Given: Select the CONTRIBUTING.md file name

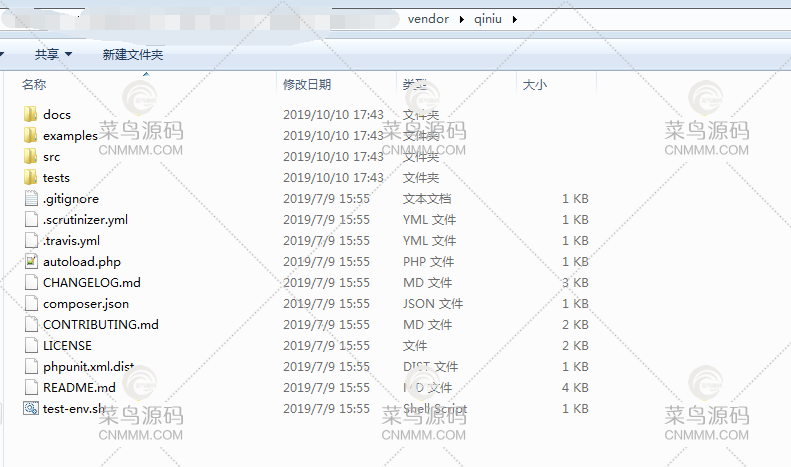Looking at the screenshot, I should pyautogui.click(x=101, y=324).
